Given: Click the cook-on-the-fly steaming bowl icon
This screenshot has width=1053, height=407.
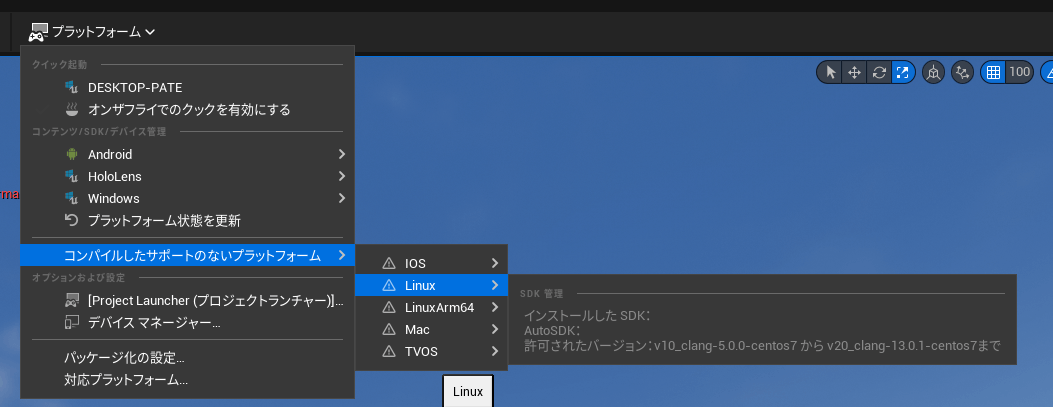Looking at the screenshot, I should coord(72,109).
